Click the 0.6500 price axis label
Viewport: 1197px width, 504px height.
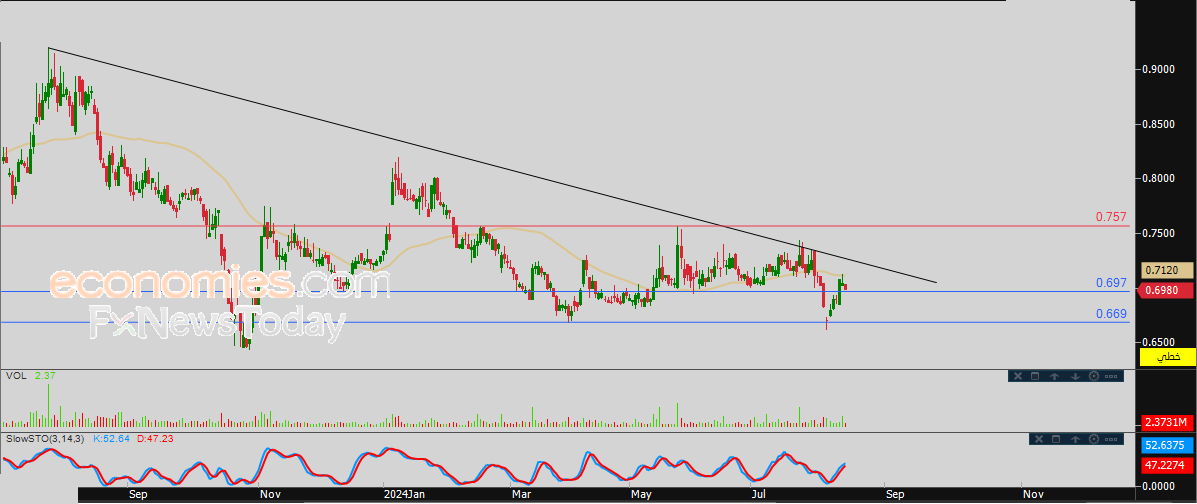(x=1159, y=342)
